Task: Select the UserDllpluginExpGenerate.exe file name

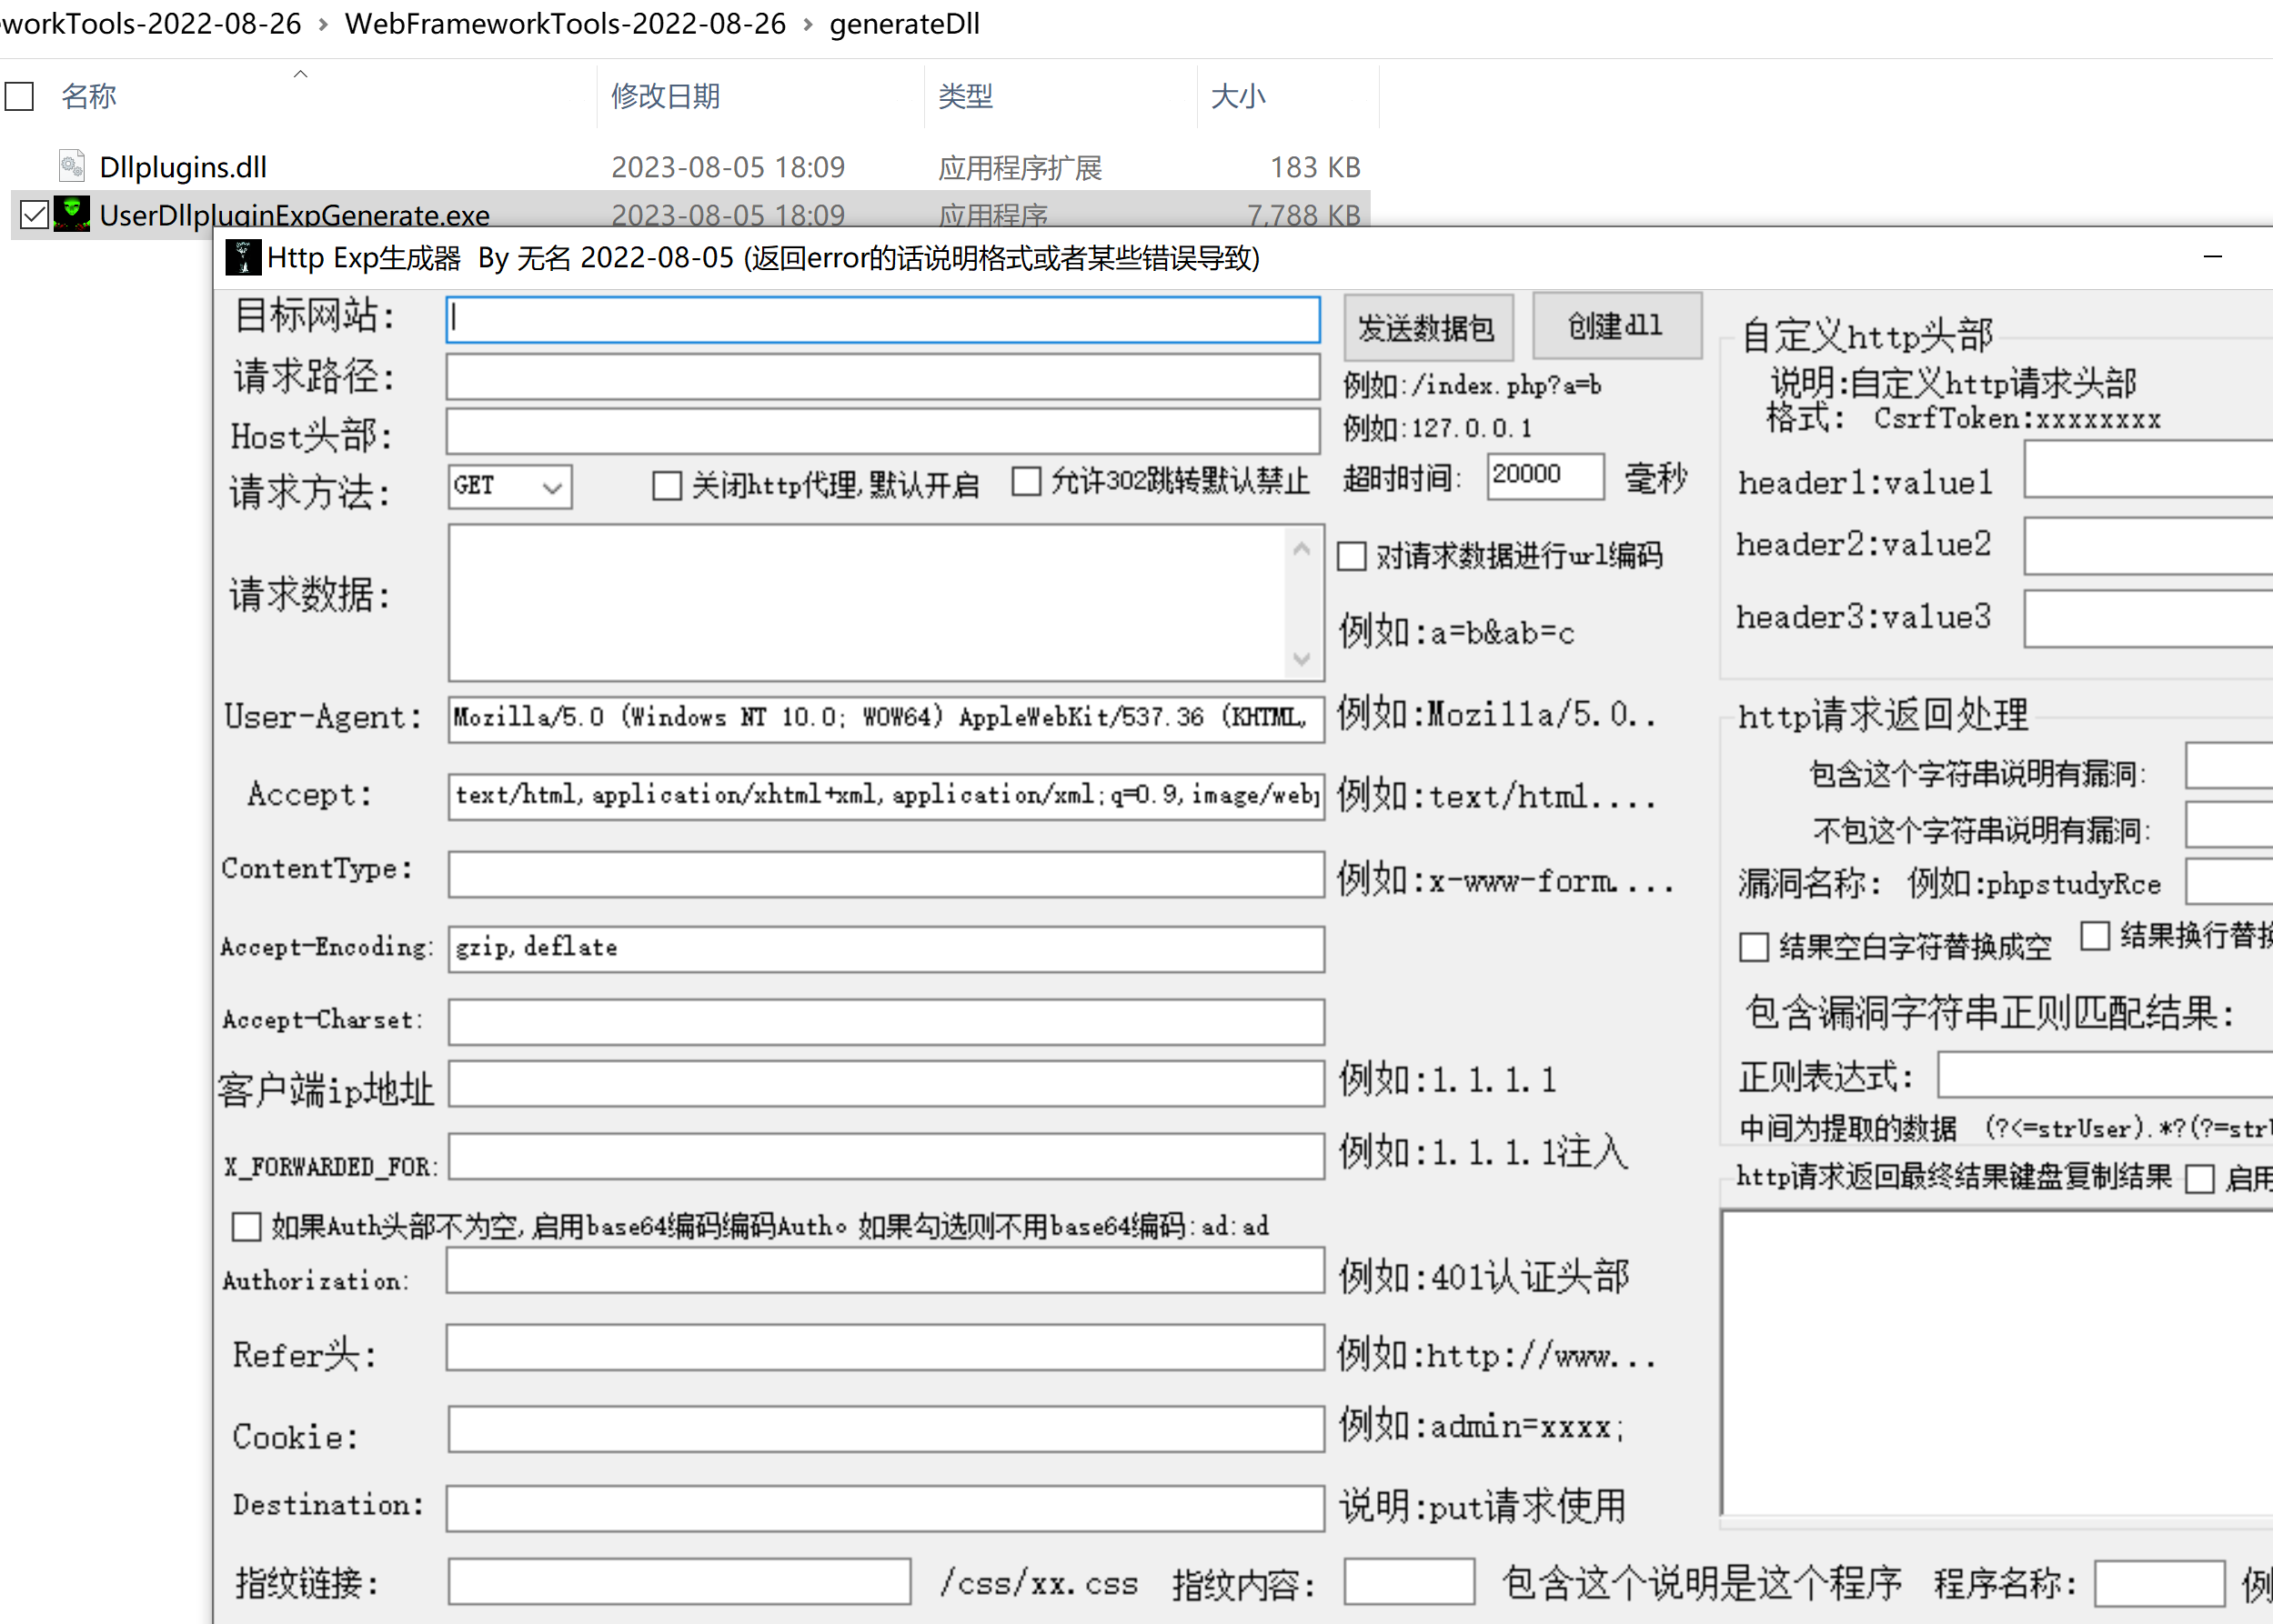Action: [295, 215]
